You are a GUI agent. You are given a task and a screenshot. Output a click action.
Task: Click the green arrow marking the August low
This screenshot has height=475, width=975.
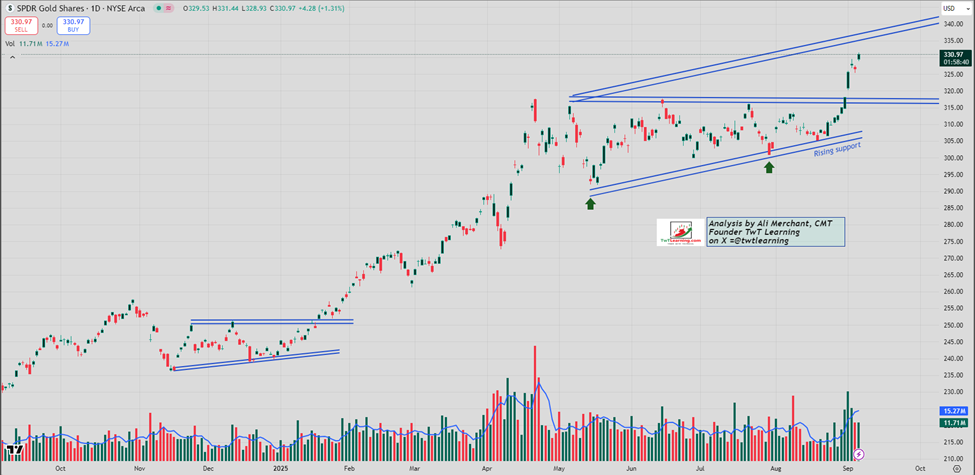(769, 167)
